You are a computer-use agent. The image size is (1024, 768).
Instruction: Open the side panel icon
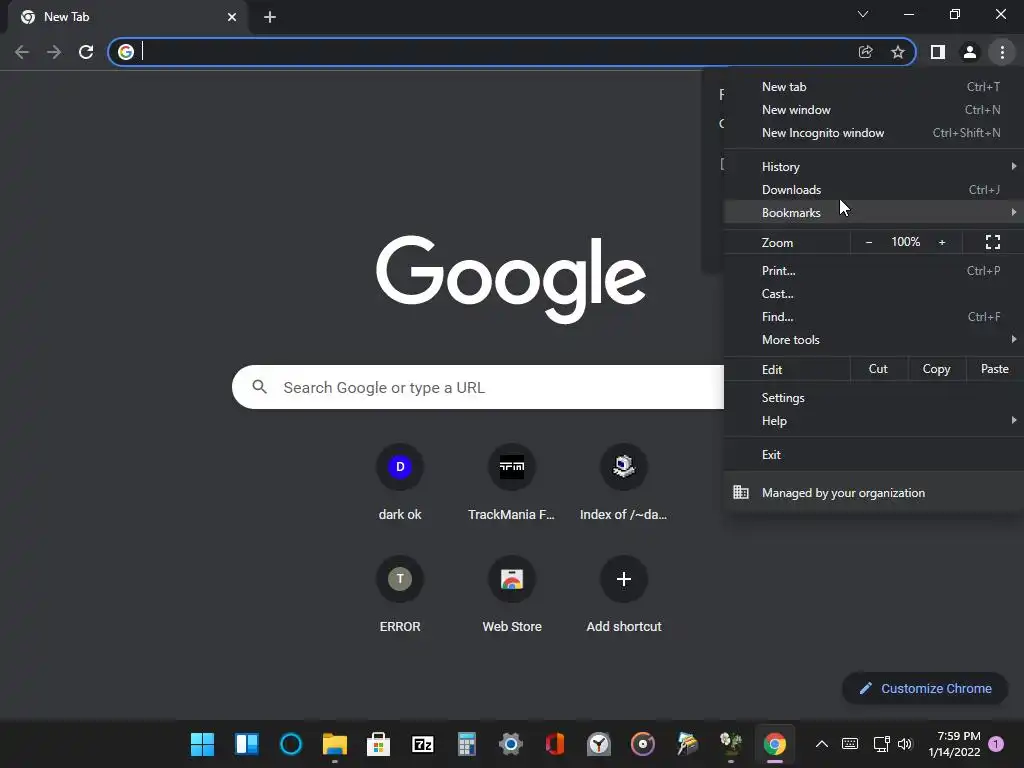click(x=938, y=52)
